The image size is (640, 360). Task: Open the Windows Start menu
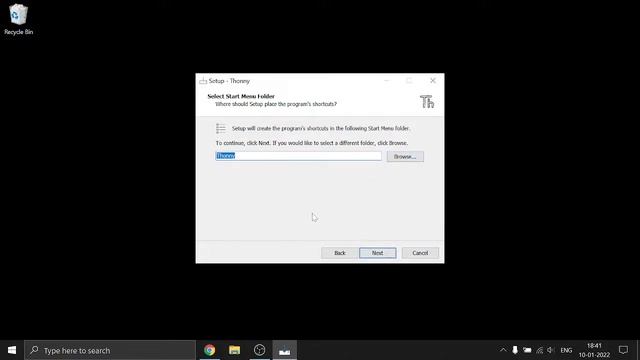[12, 350]
